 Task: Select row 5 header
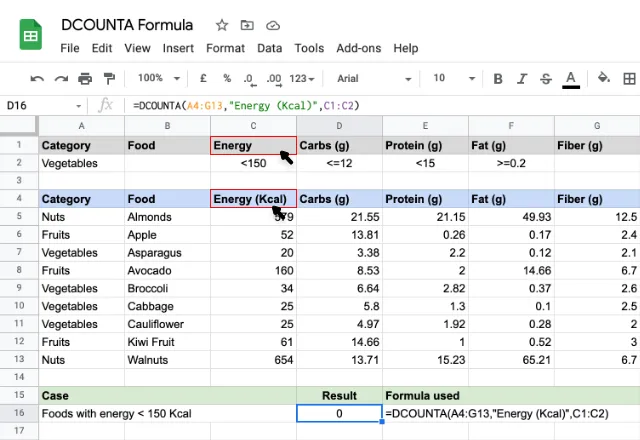[19, 216]
